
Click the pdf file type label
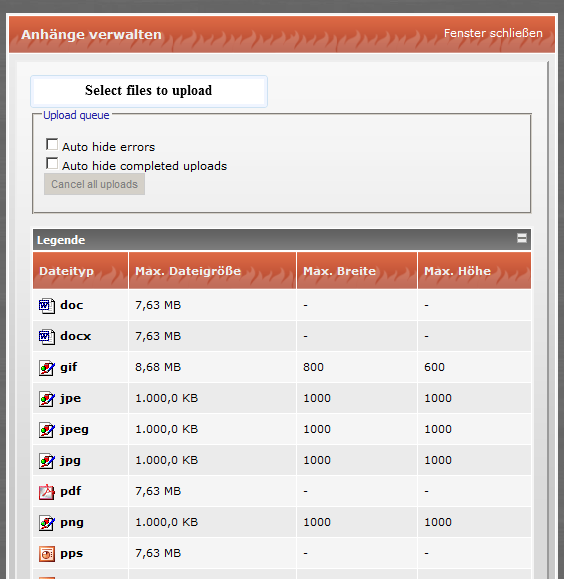pos(71,491)
